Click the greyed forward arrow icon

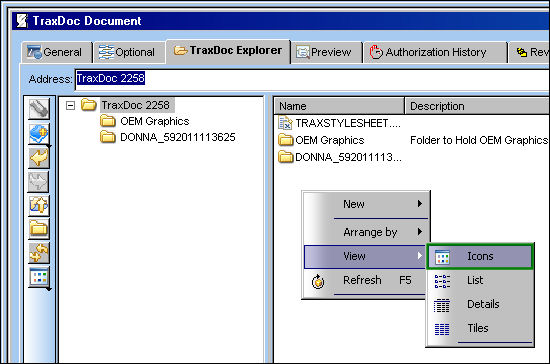tap(39, 181)
